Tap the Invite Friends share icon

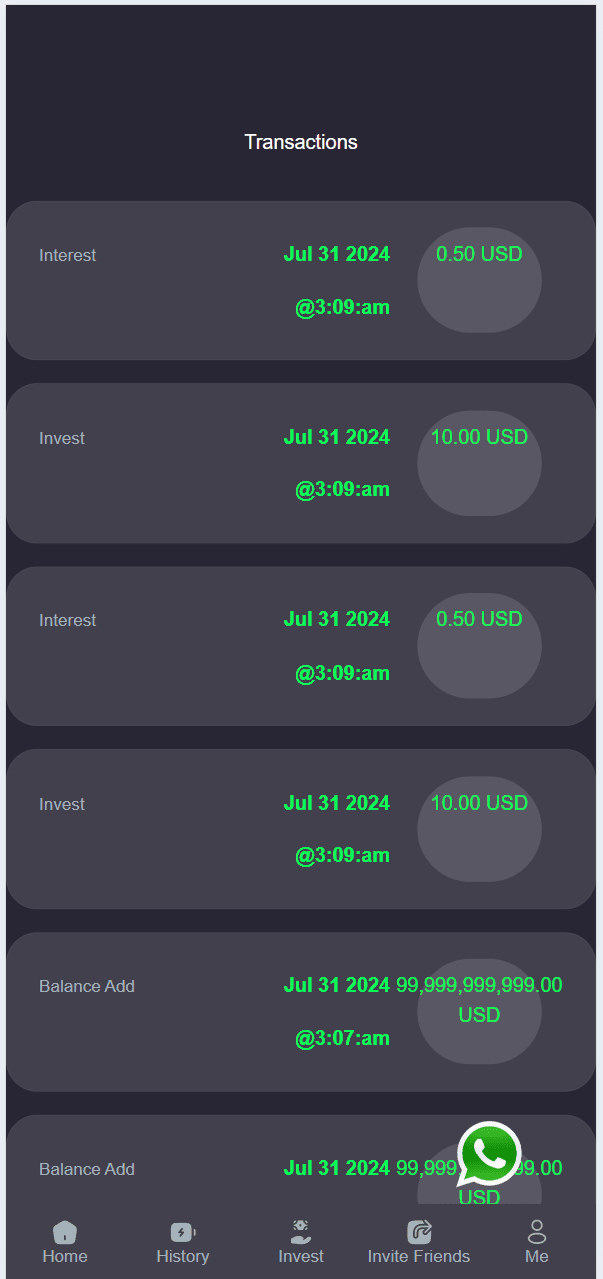pyautogui.click(x=419, y=1232)
